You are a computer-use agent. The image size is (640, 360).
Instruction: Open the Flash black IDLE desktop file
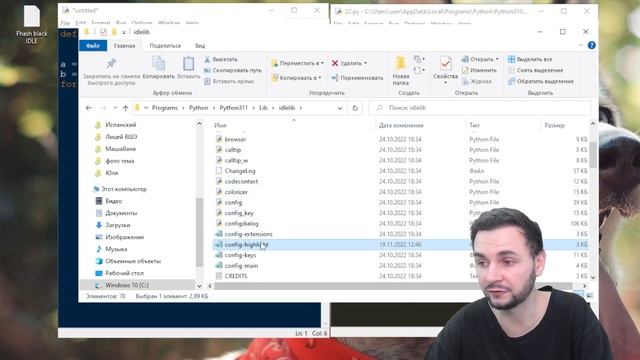coord(31,25)
